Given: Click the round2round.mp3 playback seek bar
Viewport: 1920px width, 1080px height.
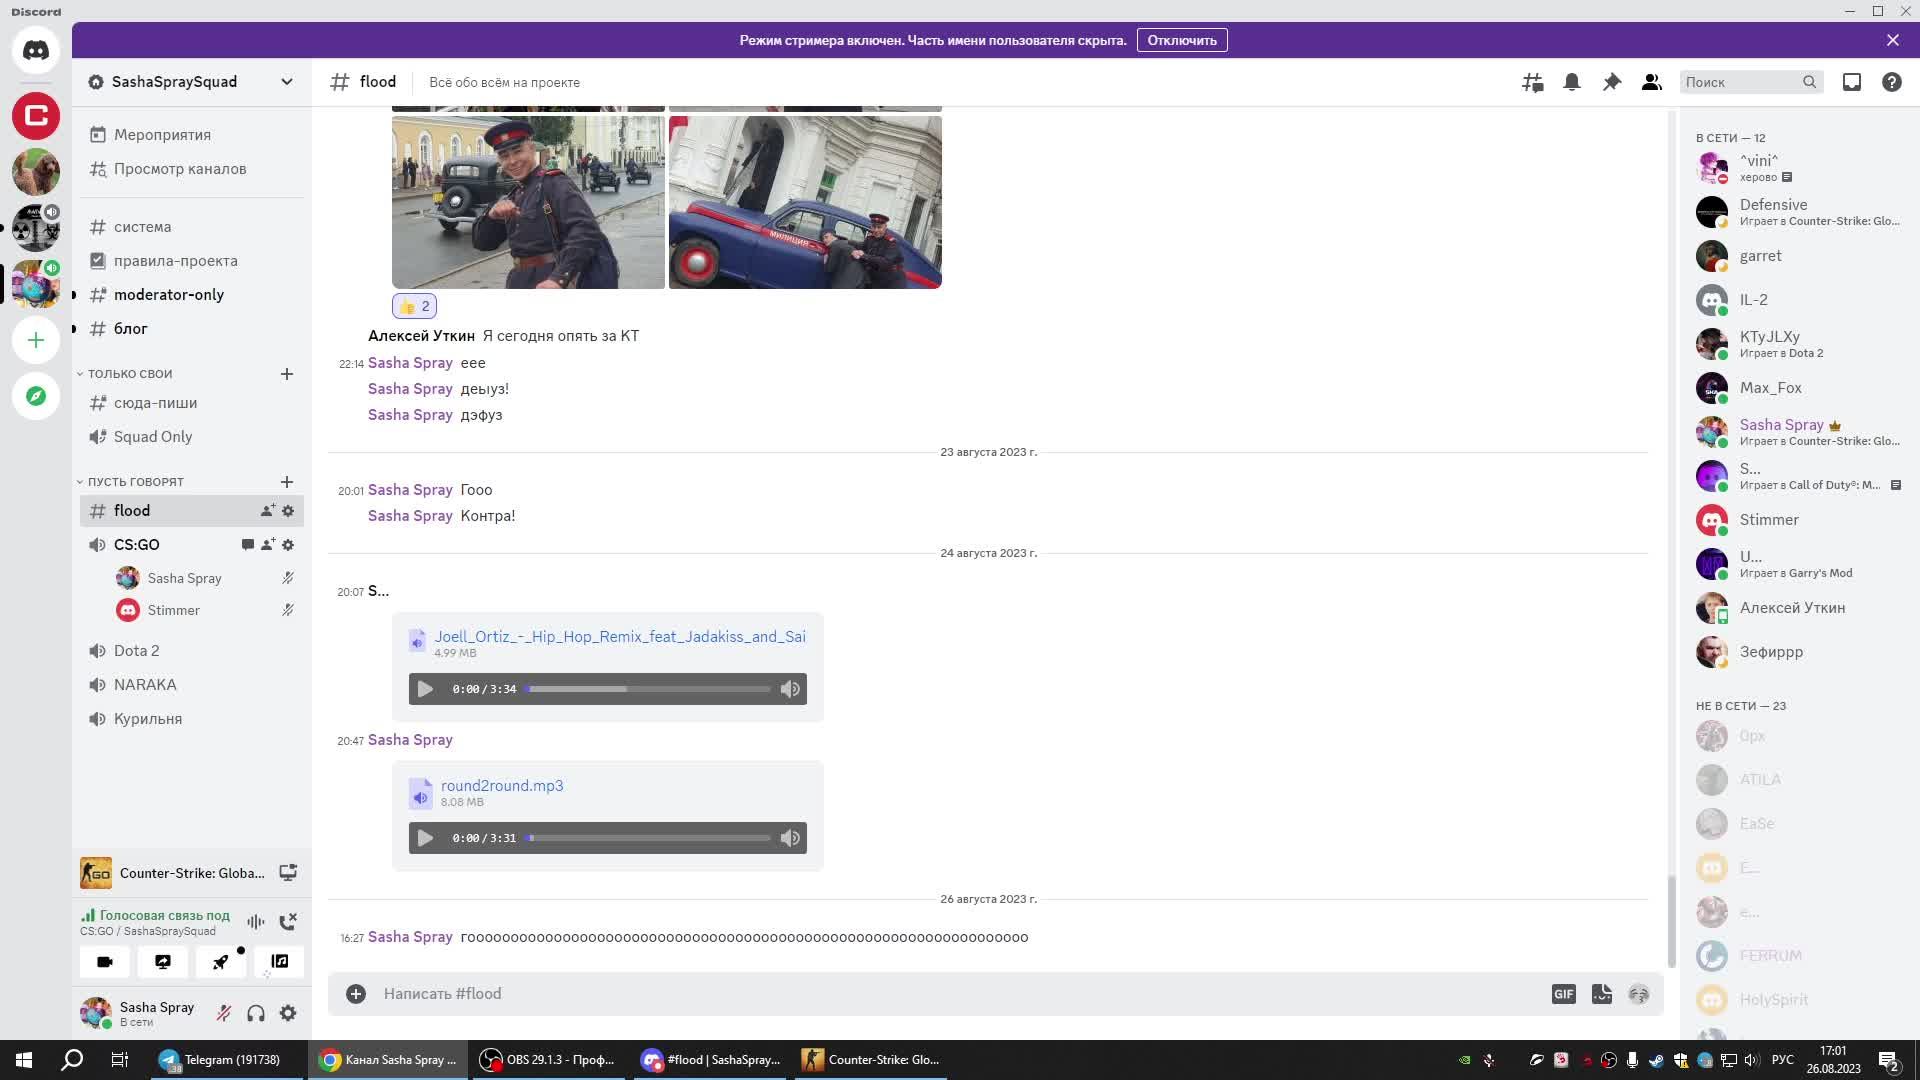Looking at the screenshot, I should [x=650, y=838].
